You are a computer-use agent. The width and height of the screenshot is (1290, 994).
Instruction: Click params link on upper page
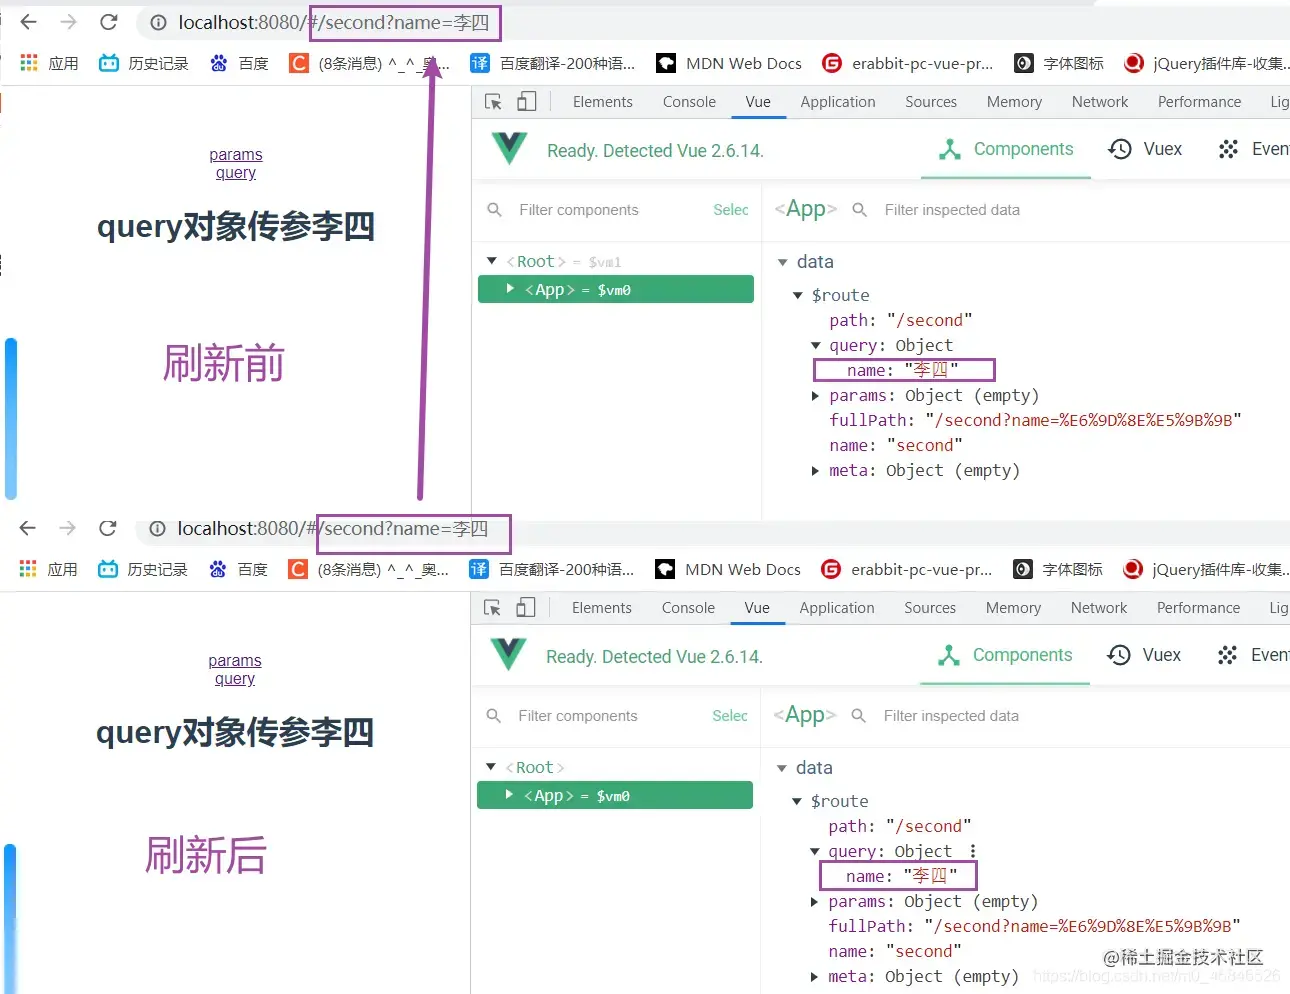[x=236, y=155]
